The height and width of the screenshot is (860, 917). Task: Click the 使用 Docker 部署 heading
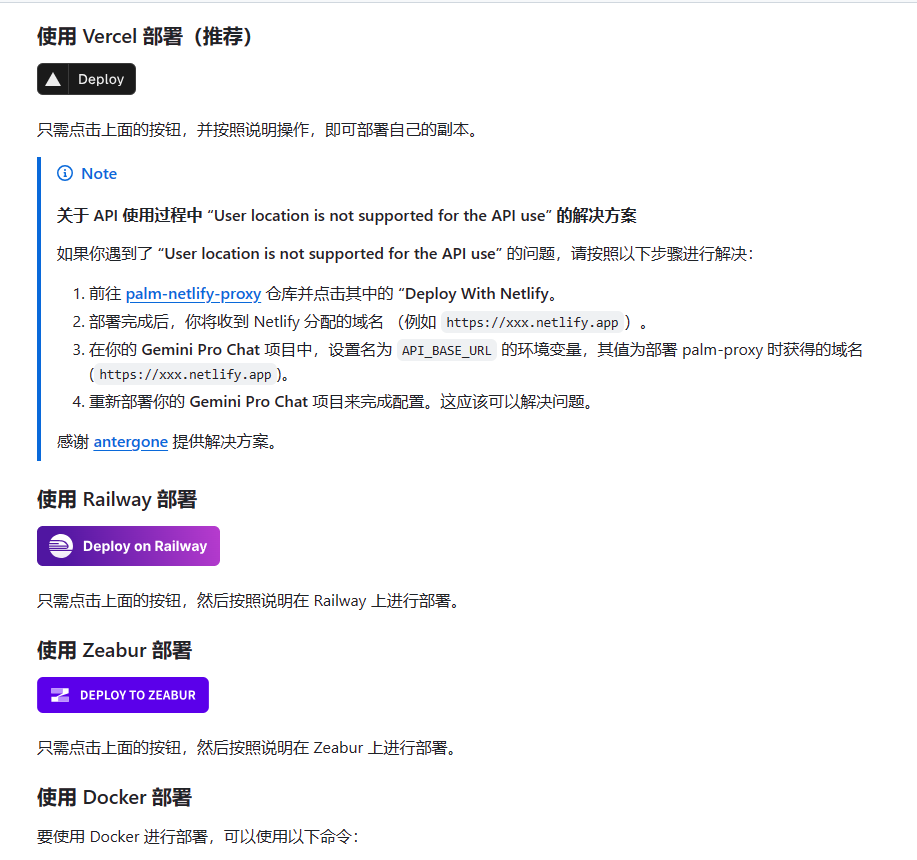tap(115, 797)
